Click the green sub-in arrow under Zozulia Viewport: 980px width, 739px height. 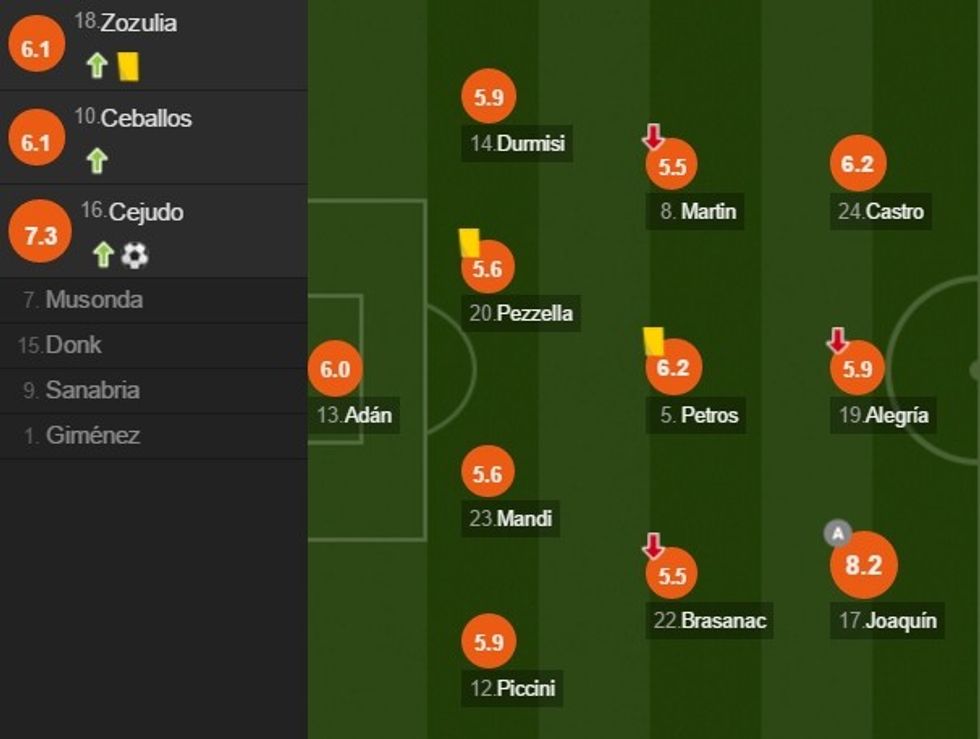click(97, 66)
